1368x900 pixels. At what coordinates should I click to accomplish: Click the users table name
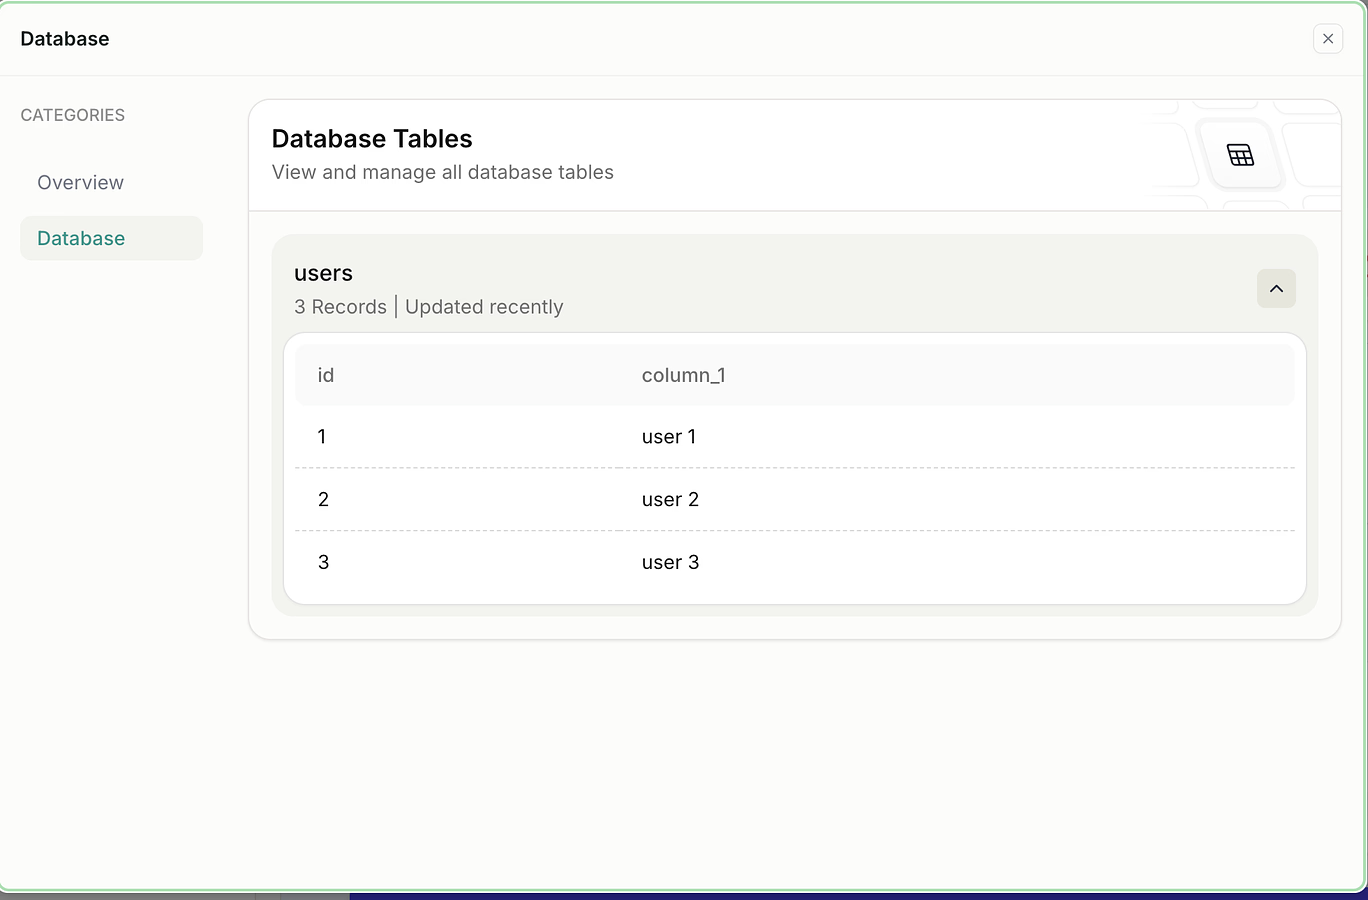[x=323, y=274]
